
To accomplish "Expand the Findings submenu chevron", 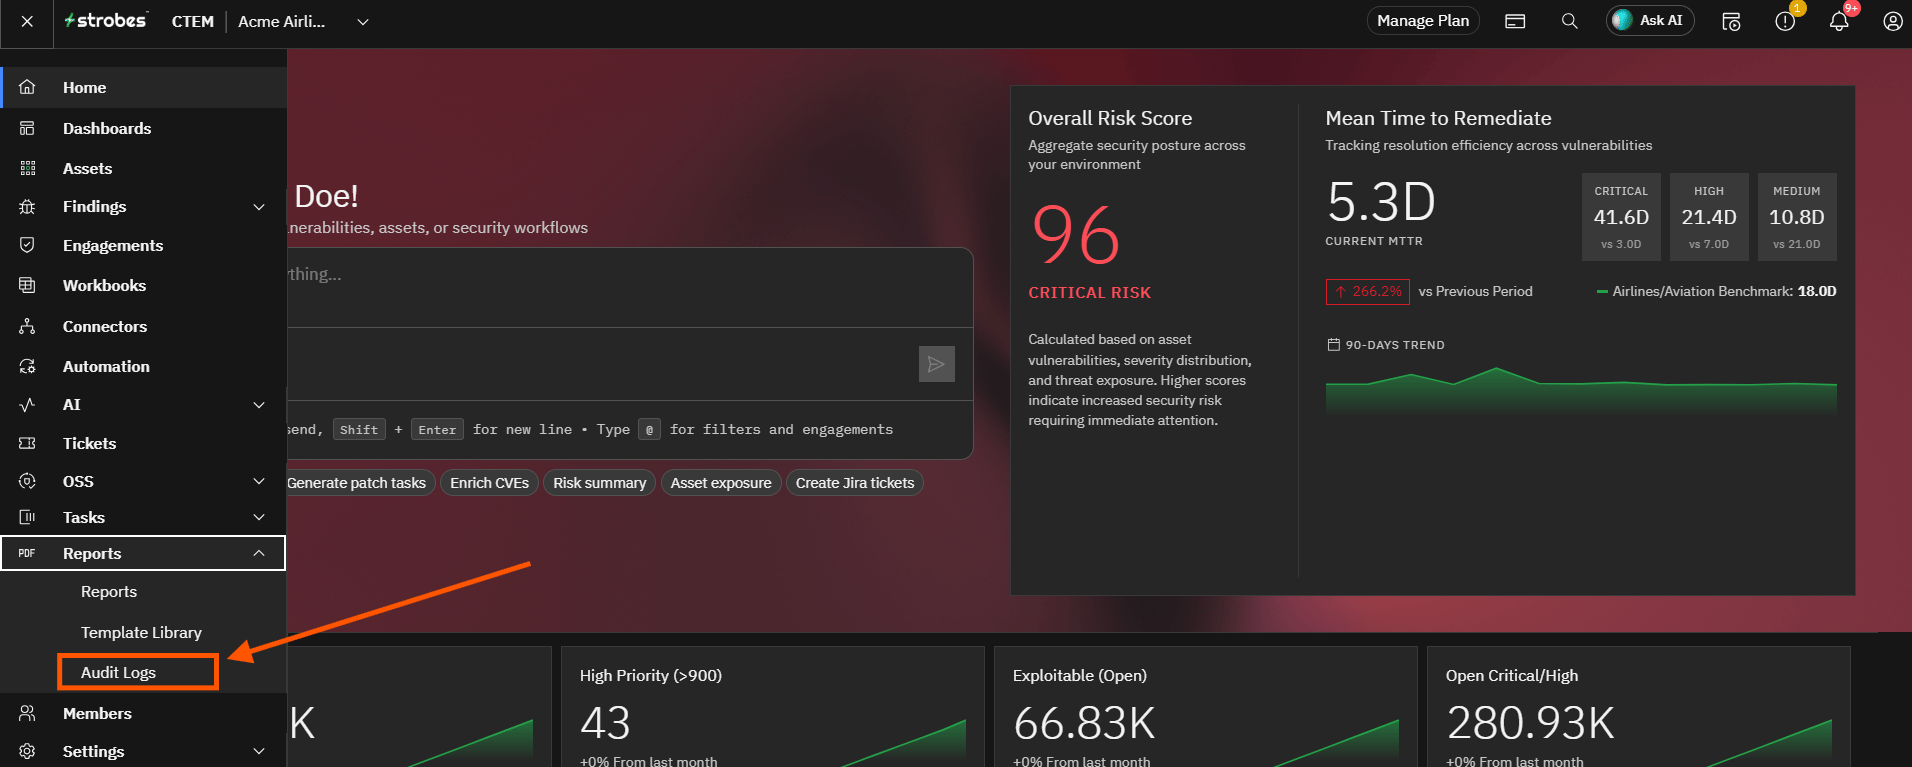I will (x=259, y=207).
